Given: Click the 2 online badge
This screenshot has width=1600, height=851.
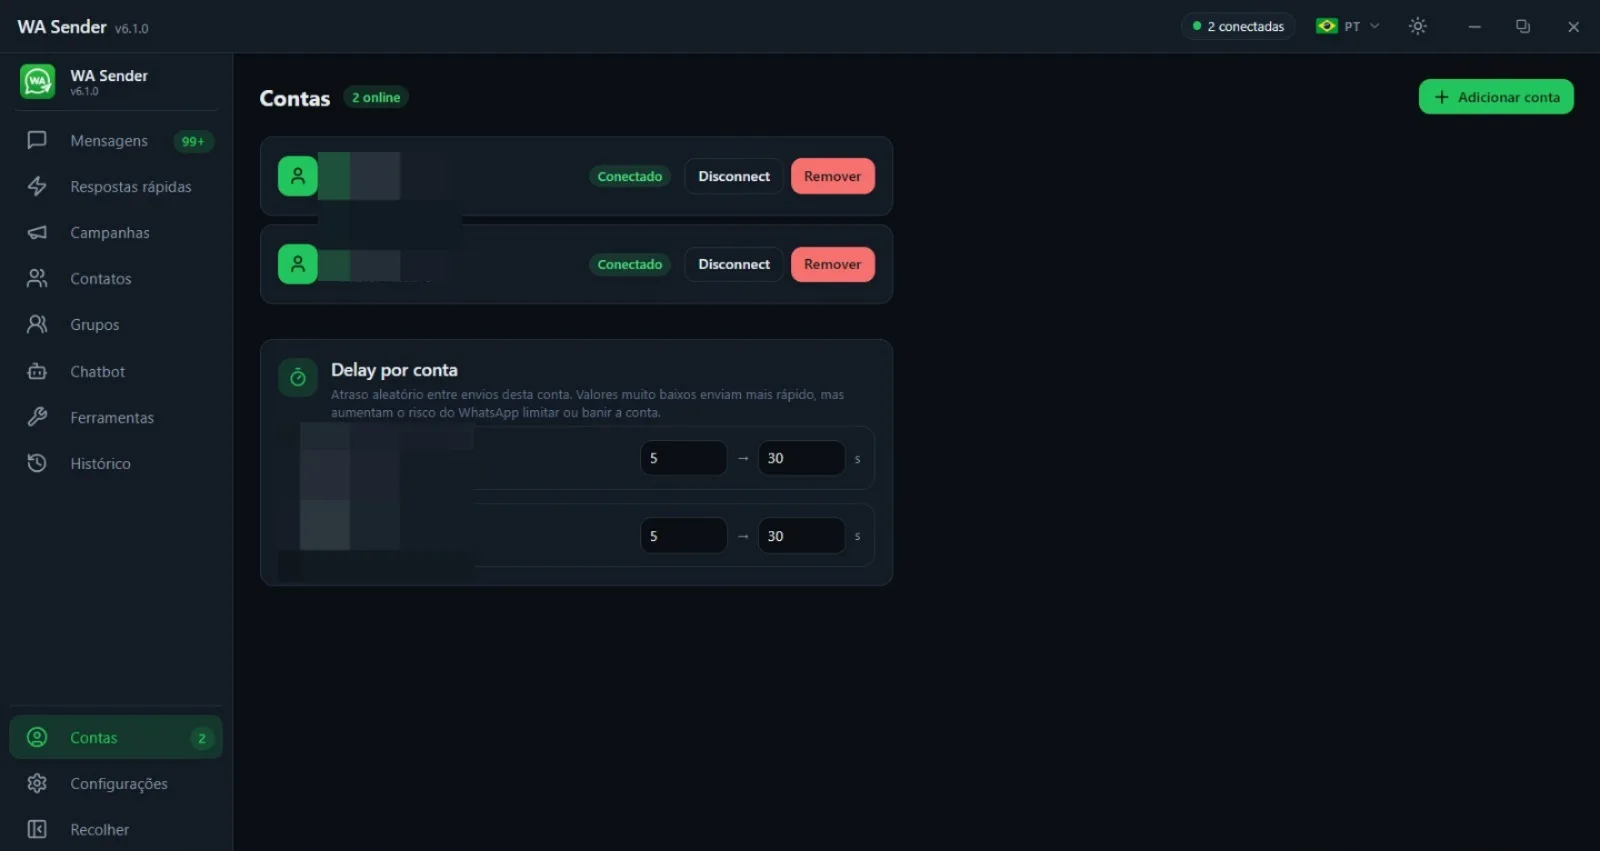Looking at the screenshot, I should [376, 97].
